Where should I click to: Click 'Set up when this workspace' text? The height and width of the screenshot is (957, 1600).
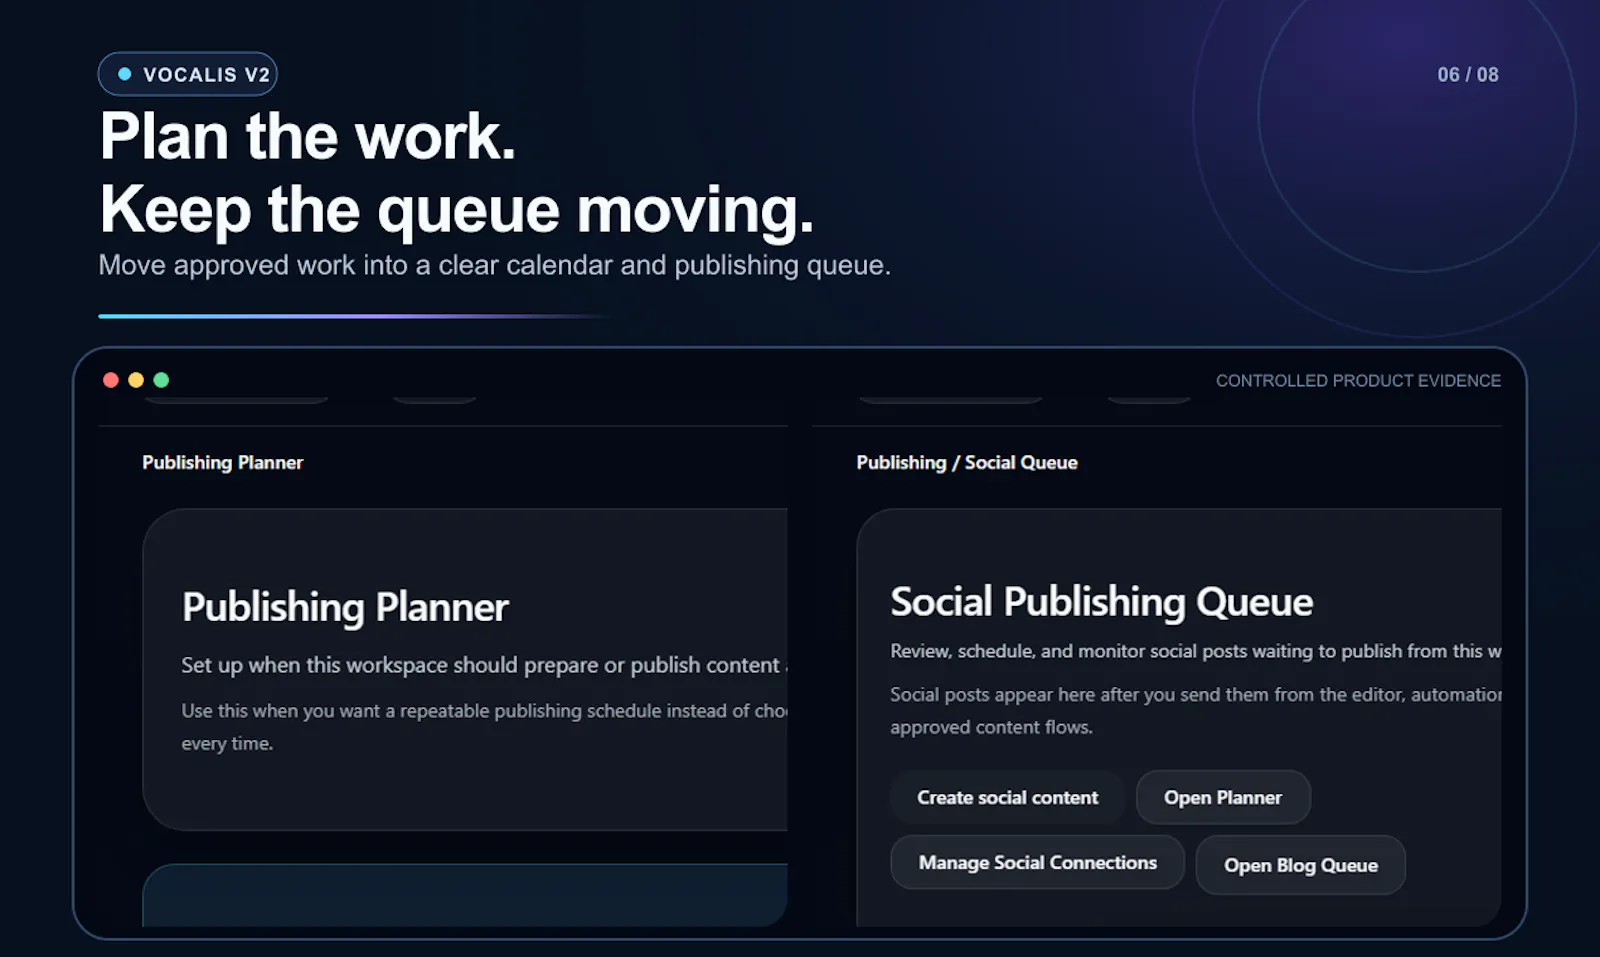484,665
